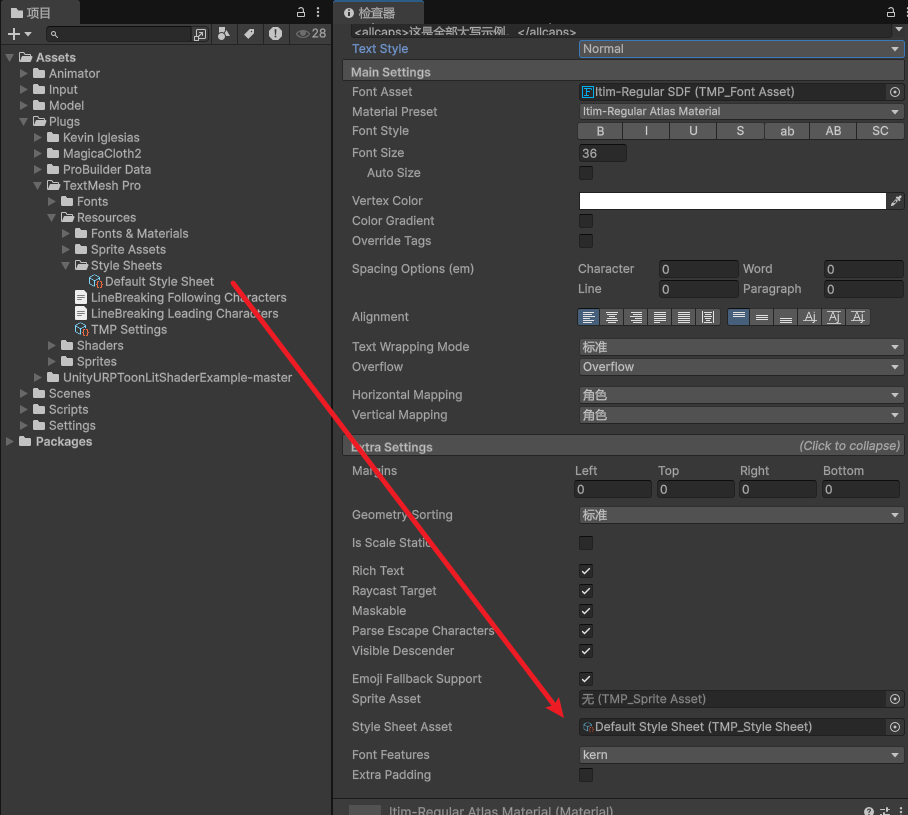The height and width of the screenshot is (815, 908).
Task: Apply italic style using the I icon
Action: point(645,130)
